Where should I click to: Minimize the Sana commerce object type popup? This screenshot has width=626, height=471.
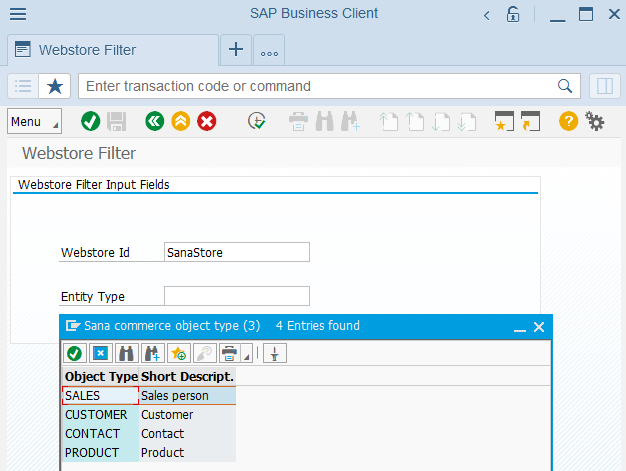tap(519, 328)
